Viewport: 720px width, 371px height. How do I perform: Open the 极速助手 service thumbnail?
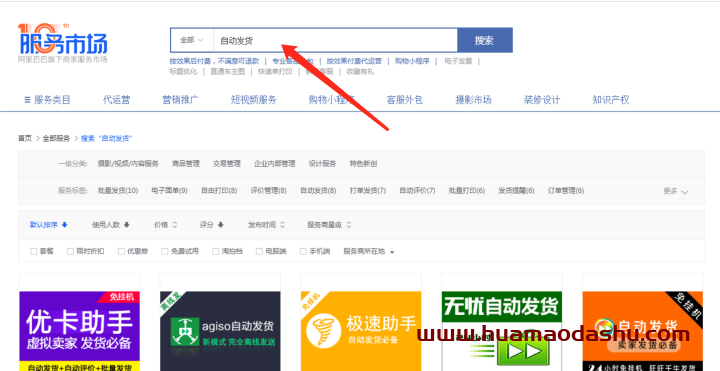click(x=361, y=331)
